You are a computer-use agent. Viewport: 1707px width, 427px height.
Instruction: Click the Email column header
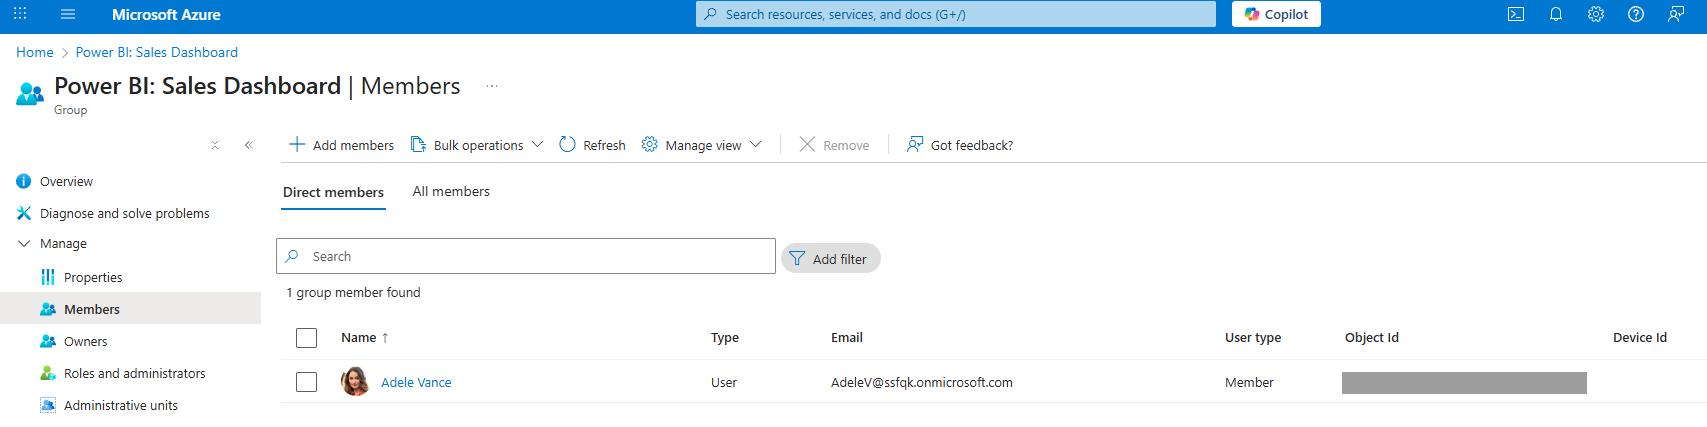pyautogui.click(x=847, y=337)
